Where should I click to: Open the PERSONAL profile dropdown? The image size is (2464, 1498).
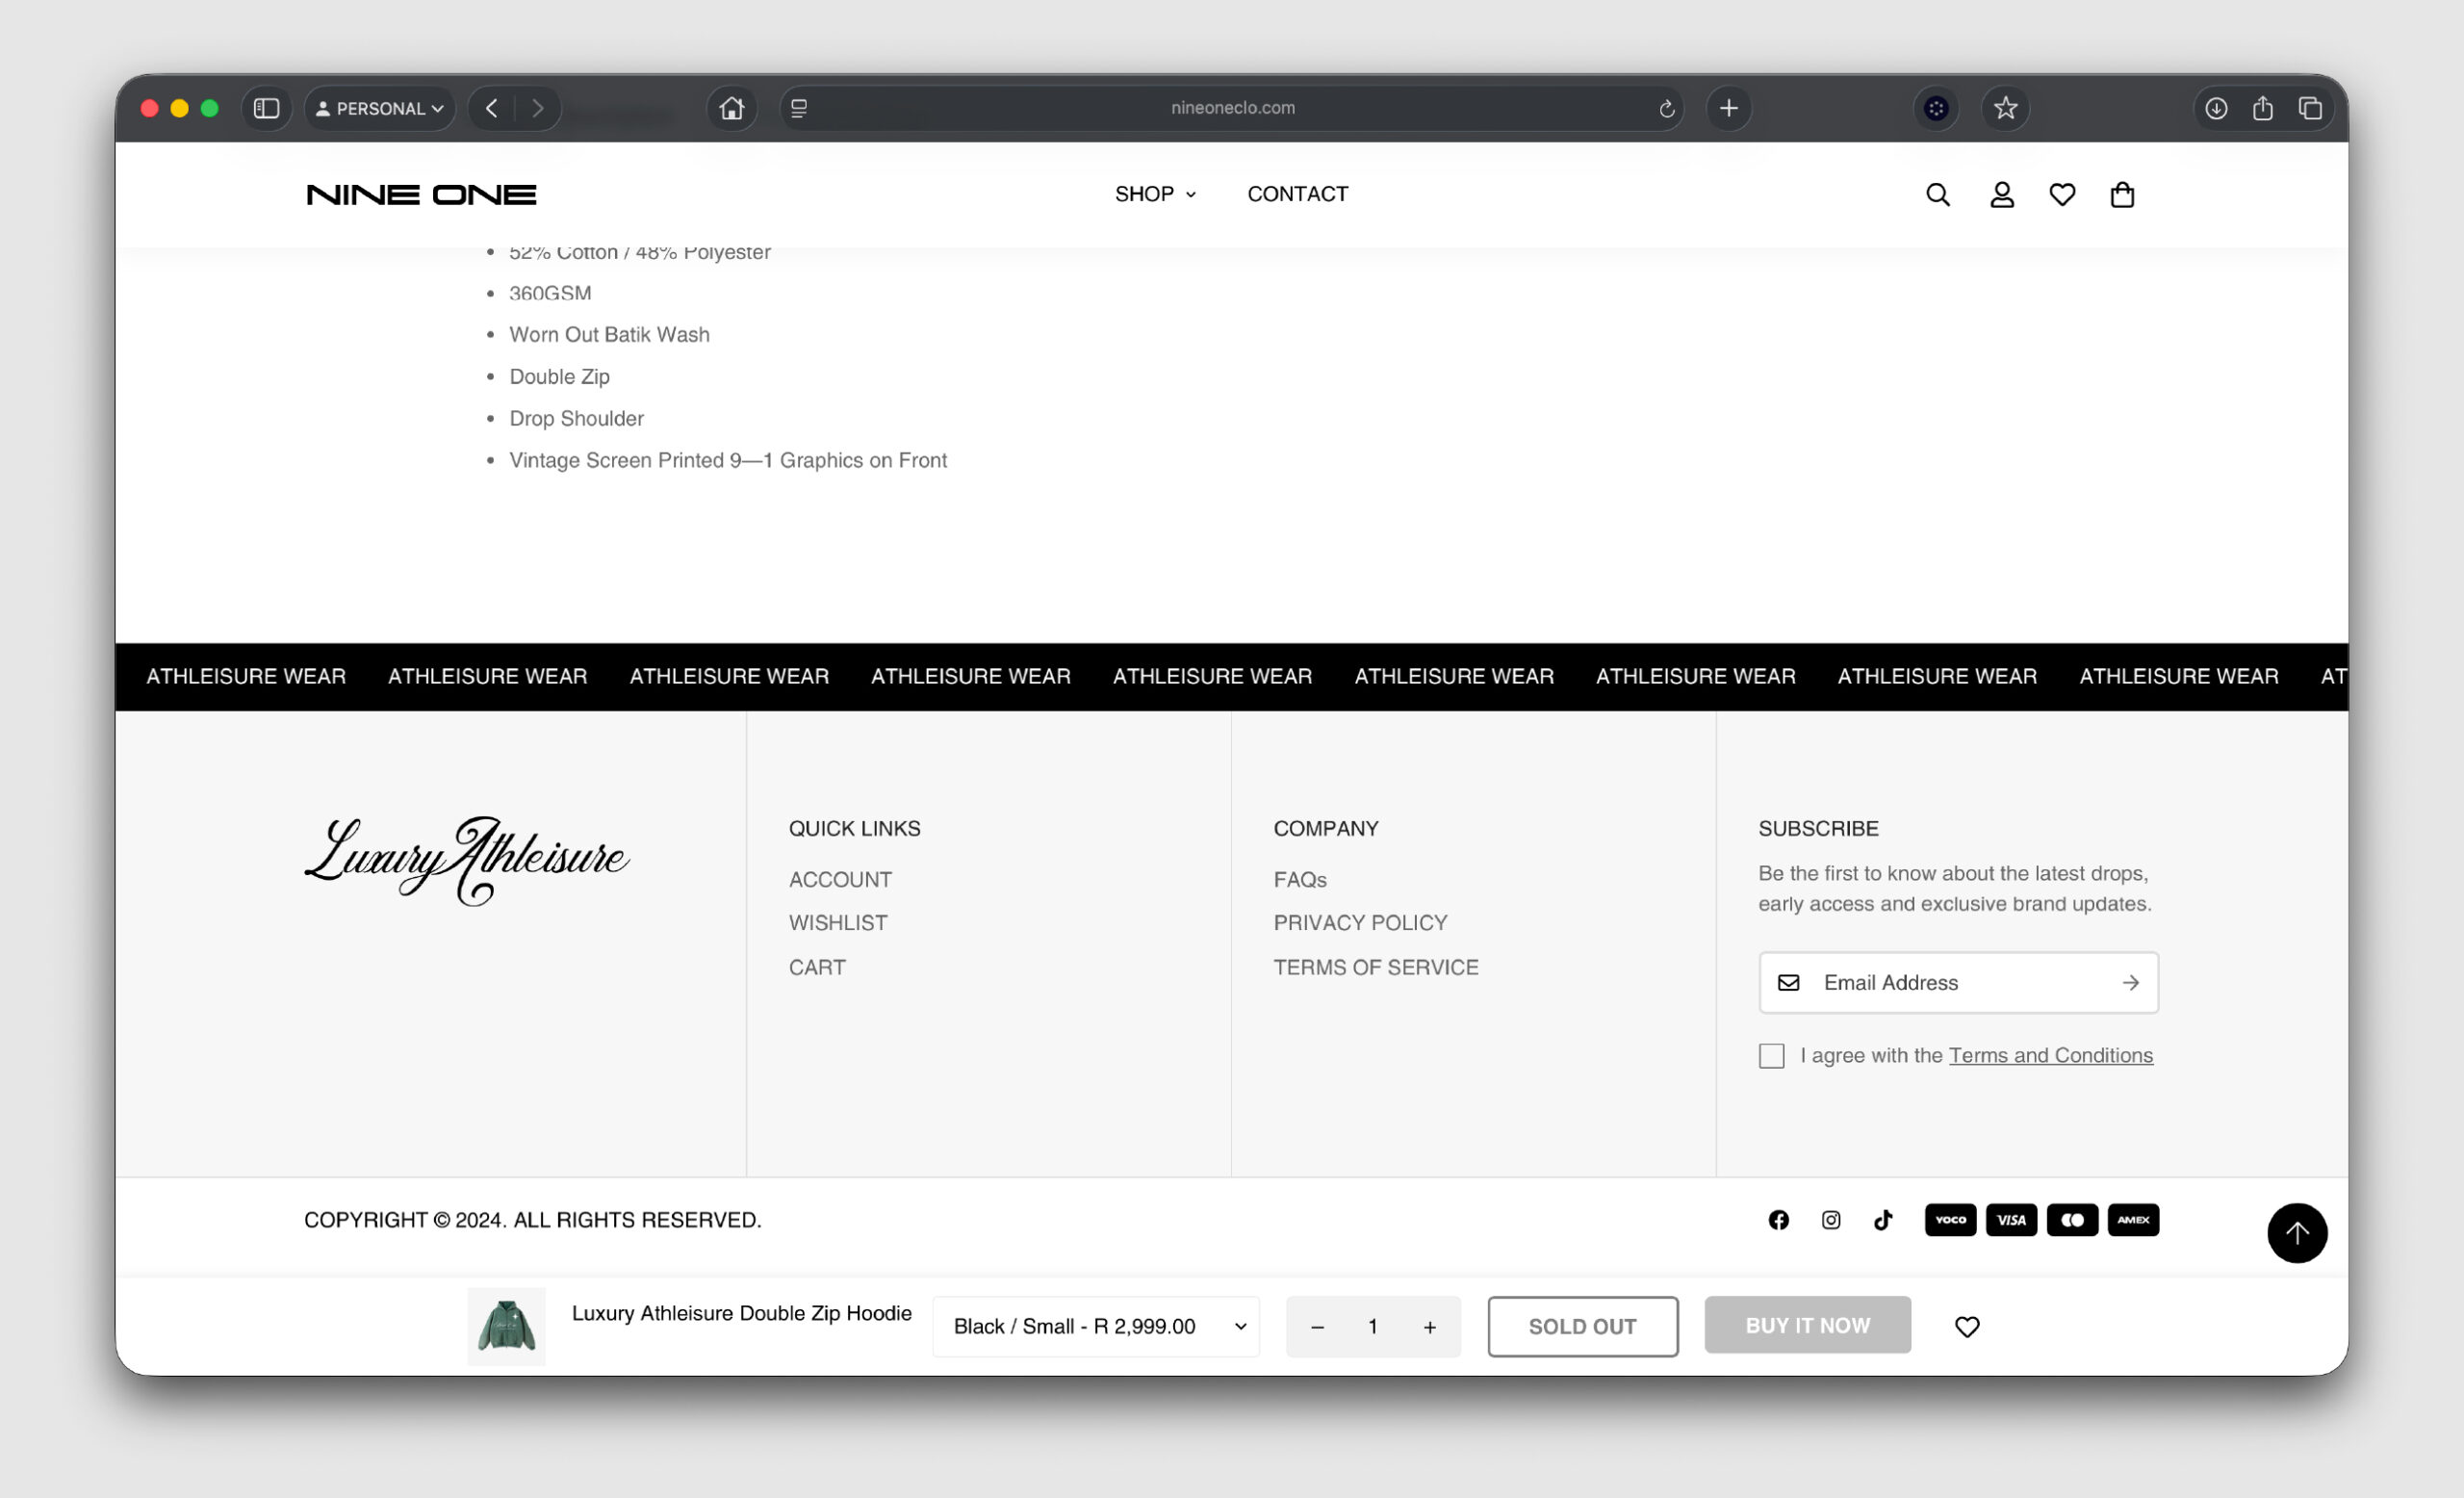coord(380,108)
